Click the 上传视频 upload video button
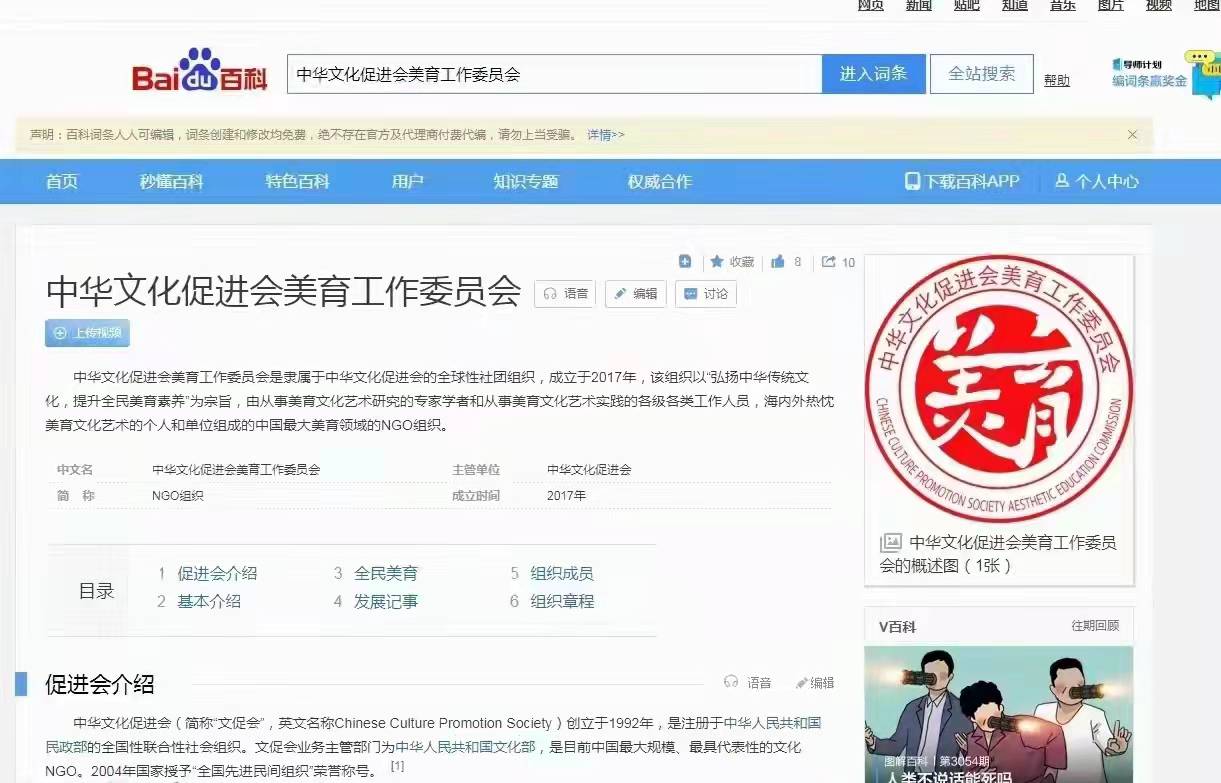Screen dimensions: 1221x783 pyautogui.click(x=87, y=333)
